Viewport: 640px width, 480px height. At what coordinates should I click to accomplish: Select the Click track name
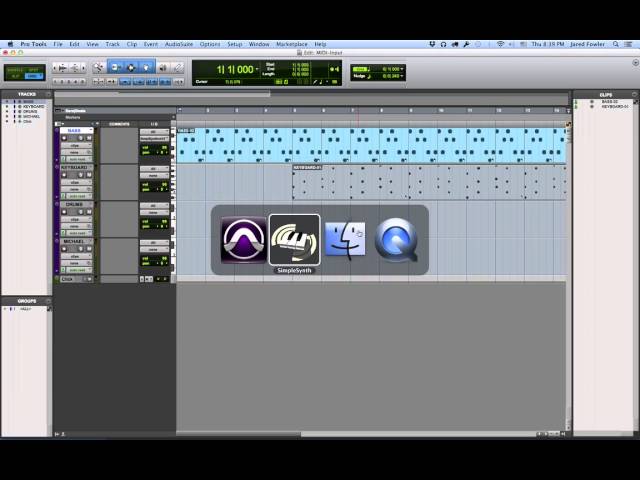[x=68, y=279]
